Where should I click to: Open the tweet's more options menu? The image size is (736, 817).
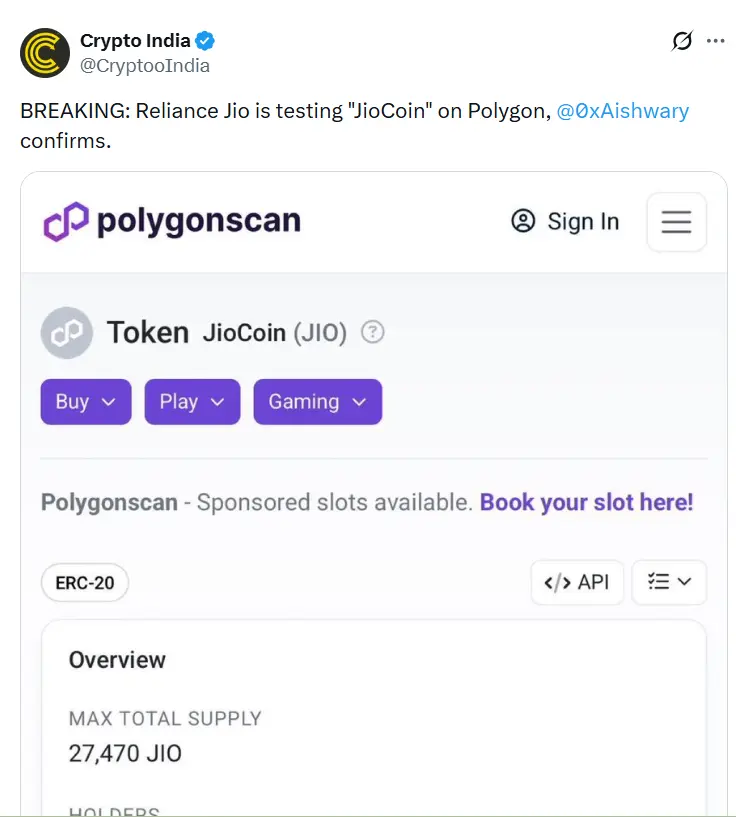click(x=716, y=42)
